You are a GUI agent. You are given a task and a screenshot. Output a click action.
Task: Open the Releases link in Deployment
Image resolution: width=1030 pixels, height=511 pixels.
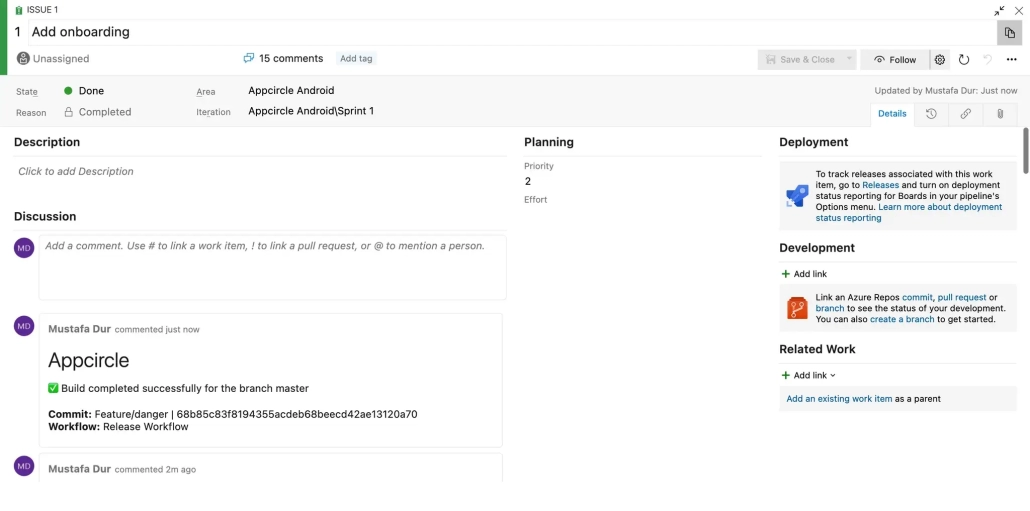point(880,185)
